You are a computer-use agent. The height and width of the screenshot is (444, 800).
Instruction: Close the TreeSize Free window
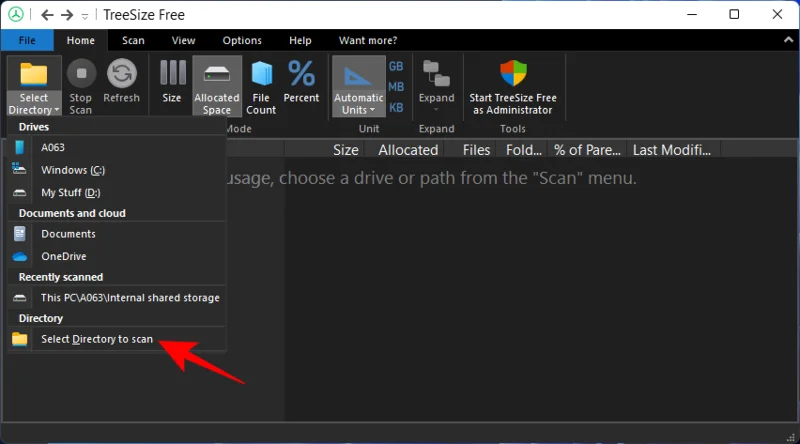(x=777, y=14)
